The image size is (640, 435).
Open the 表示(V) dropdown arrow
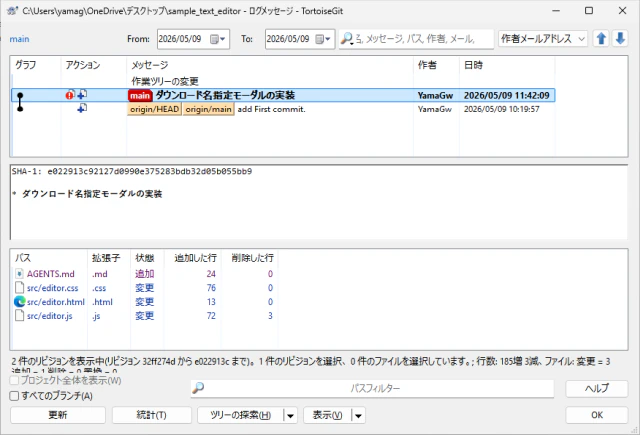pos(358,415)
